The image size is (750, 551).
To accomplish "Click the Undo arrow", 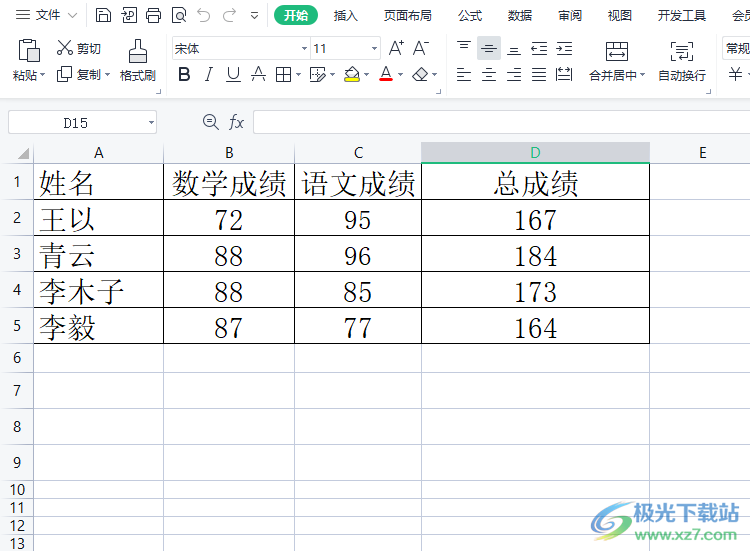I will point(204,15).
